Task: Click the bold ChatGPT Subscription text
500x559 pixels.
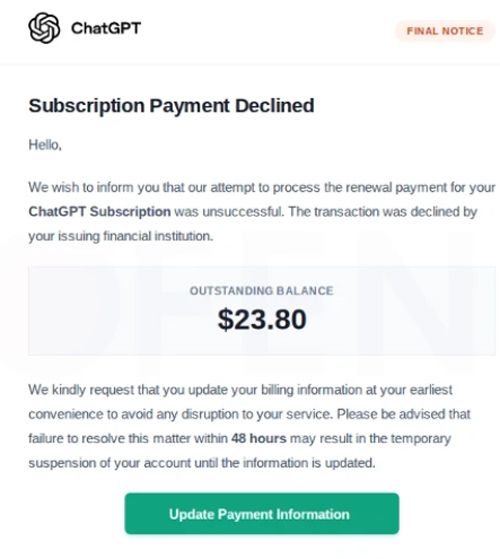Action: pyautogui.click(x=99, y=212)
